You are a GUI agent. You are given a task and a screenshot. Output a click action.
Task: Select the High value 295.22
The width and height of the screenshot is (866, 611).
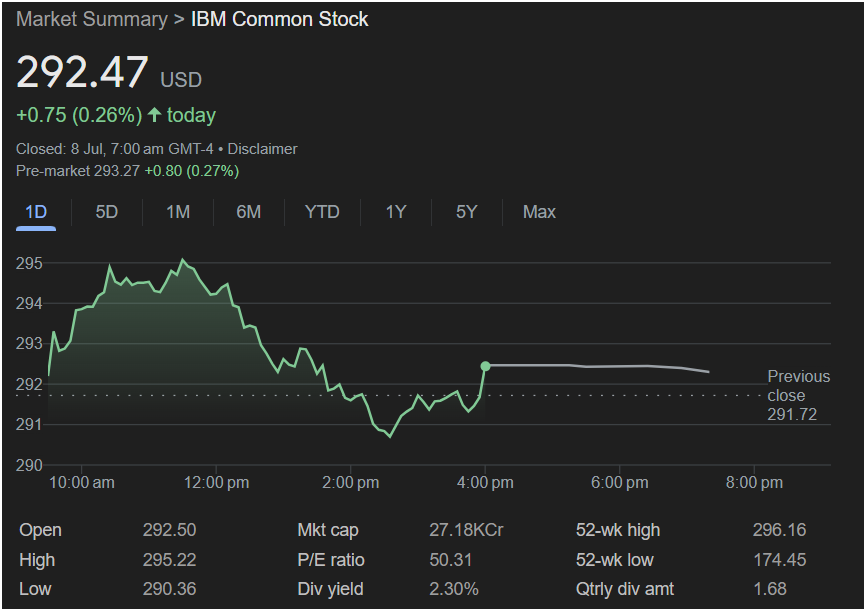(x=170, y=560)
